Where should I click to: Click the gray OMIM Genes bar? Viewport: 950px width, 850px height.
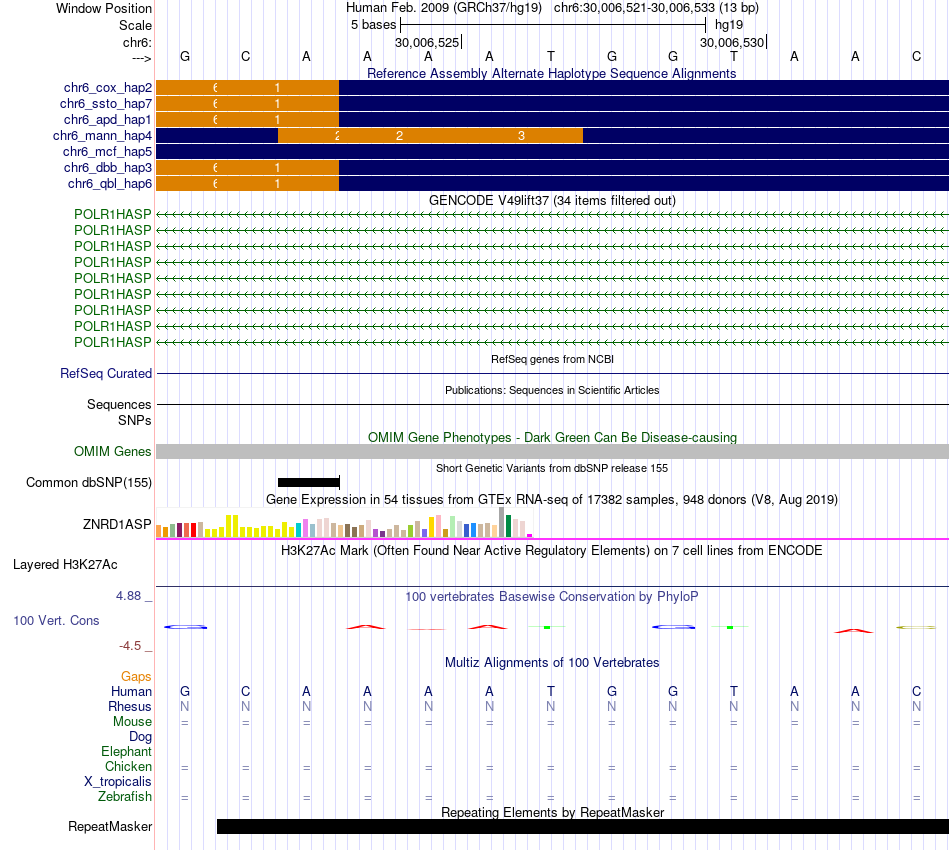point(553,451)
